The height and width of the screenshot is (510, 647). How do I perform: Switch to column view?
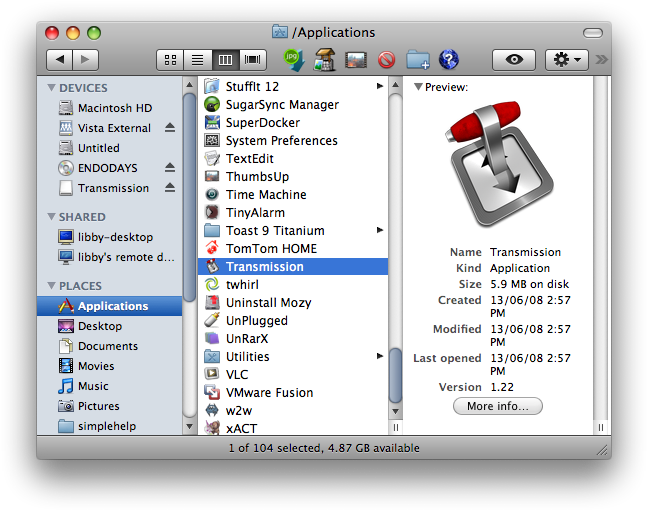225,60
